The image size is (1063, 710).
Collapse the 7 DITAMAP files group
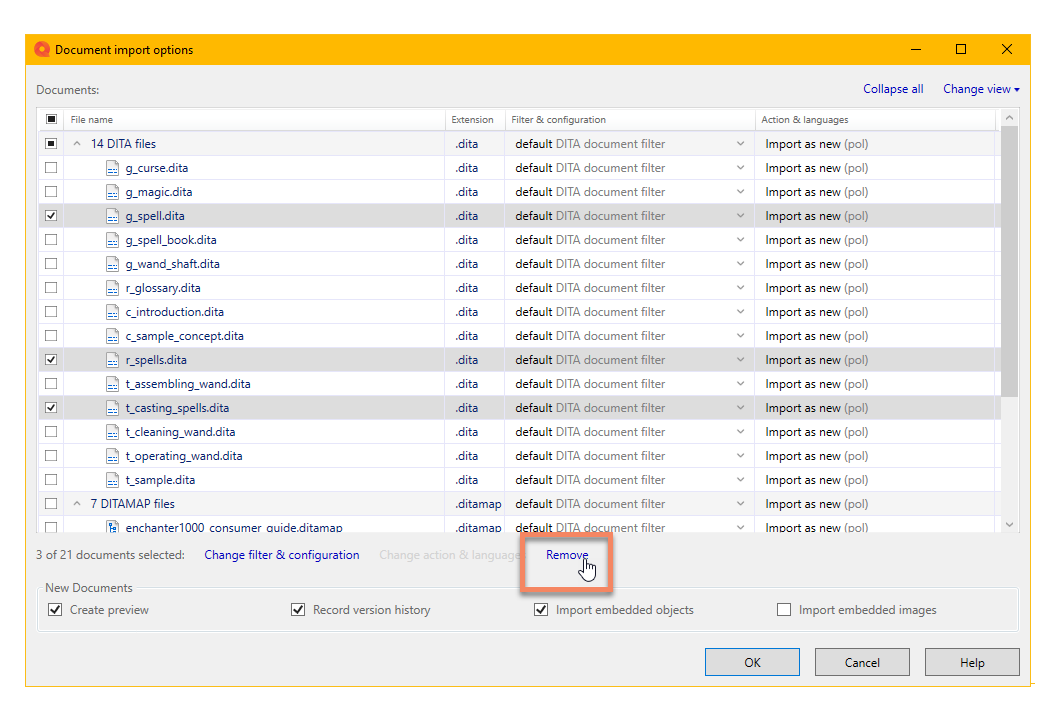(x=77, y=503)
